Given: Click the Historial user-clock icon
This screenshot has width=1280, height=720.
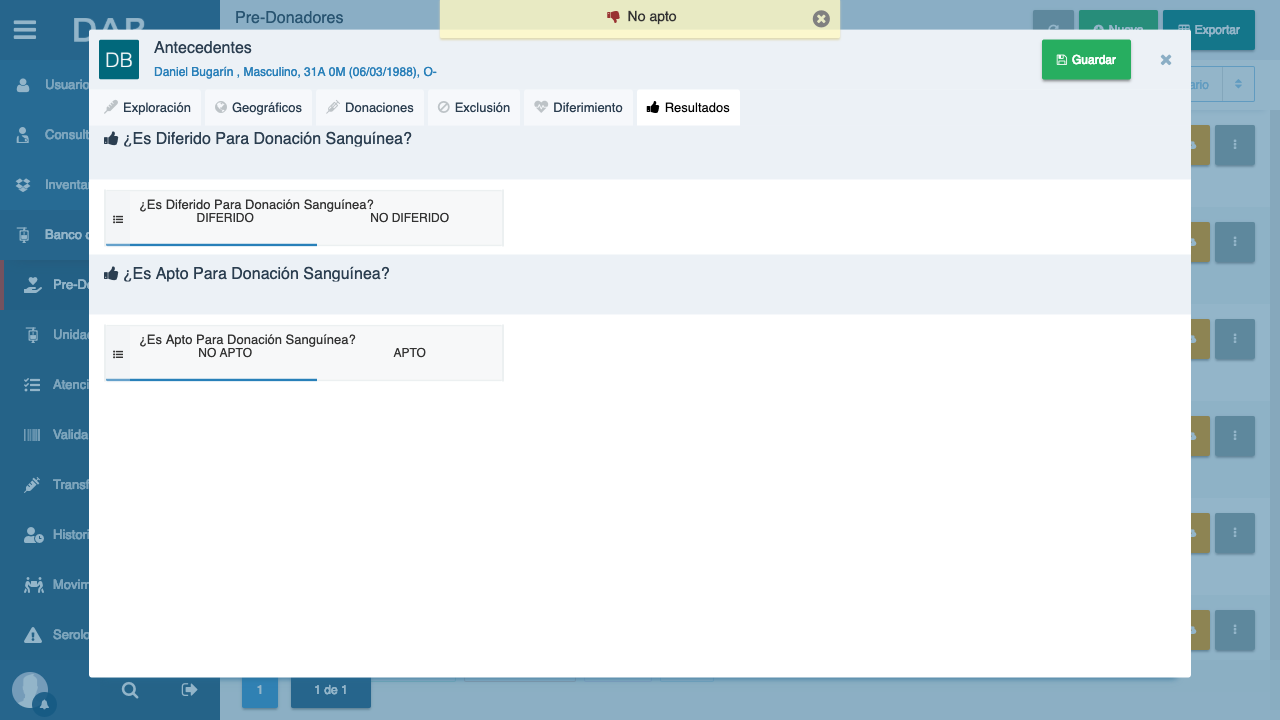Looking at the screenshot, I should tap(33, 535).
